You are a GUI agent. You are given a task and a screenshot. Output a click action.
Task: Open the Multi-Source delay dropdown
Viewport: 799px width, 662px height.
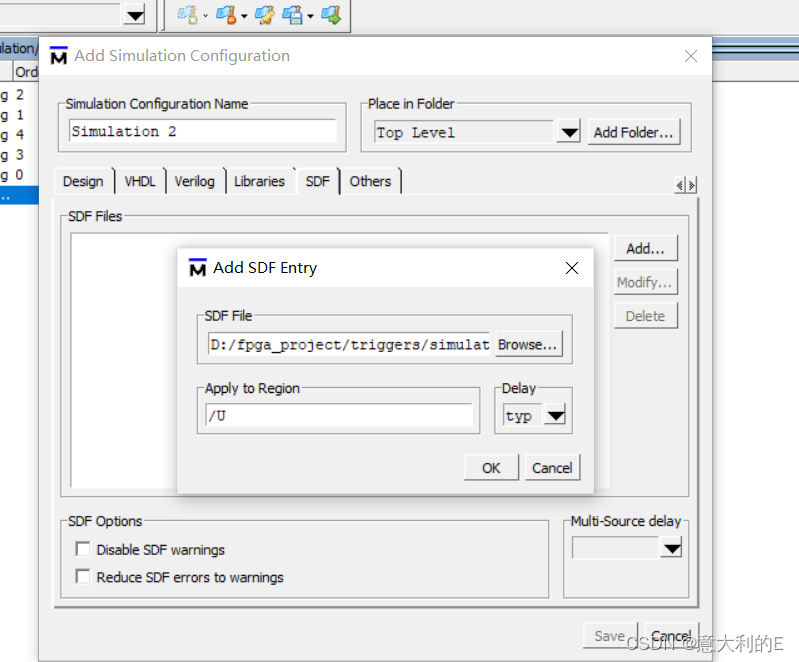(672, 548)
